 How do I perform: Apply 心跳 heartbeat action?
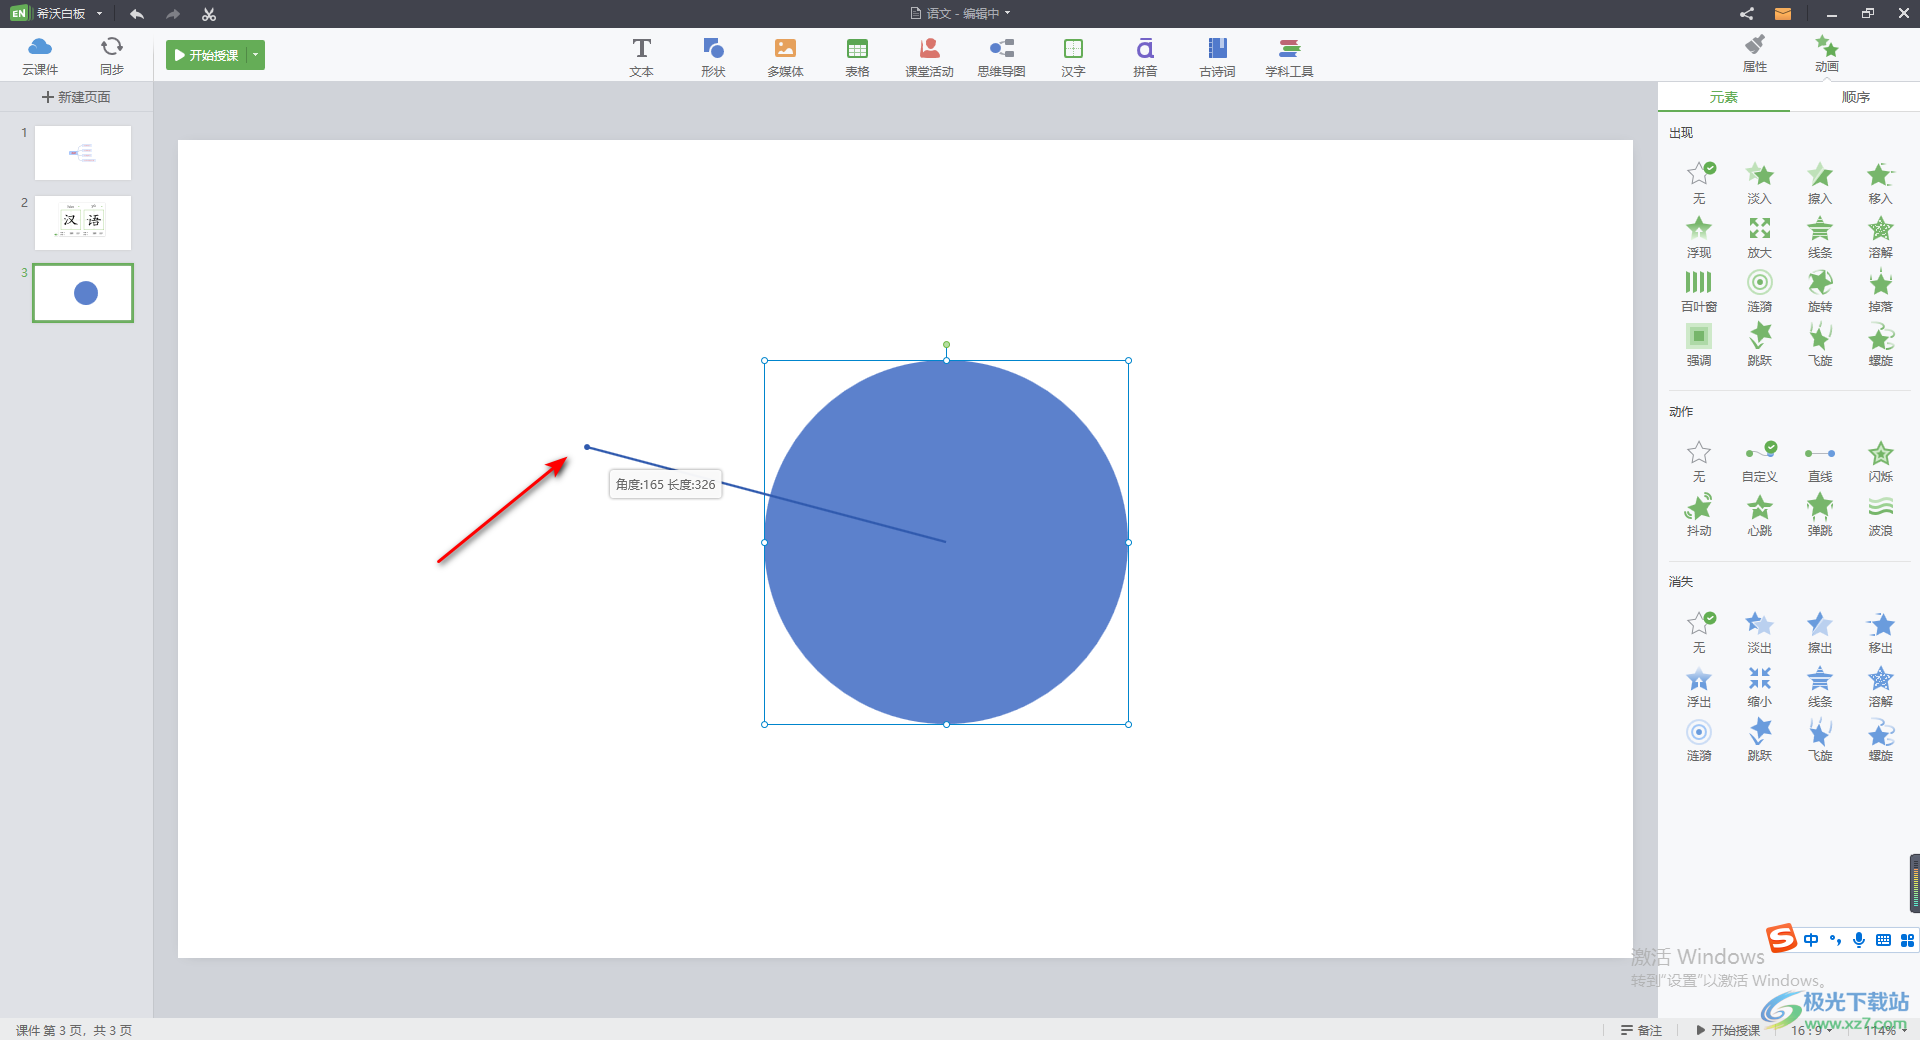(1759, 515)
